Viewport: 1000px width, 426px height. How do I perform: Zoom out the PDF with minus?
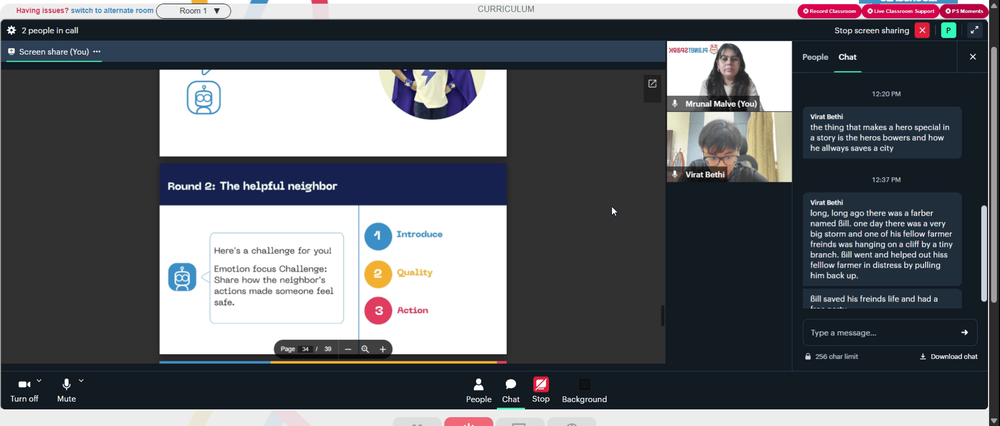coord(348,349)
